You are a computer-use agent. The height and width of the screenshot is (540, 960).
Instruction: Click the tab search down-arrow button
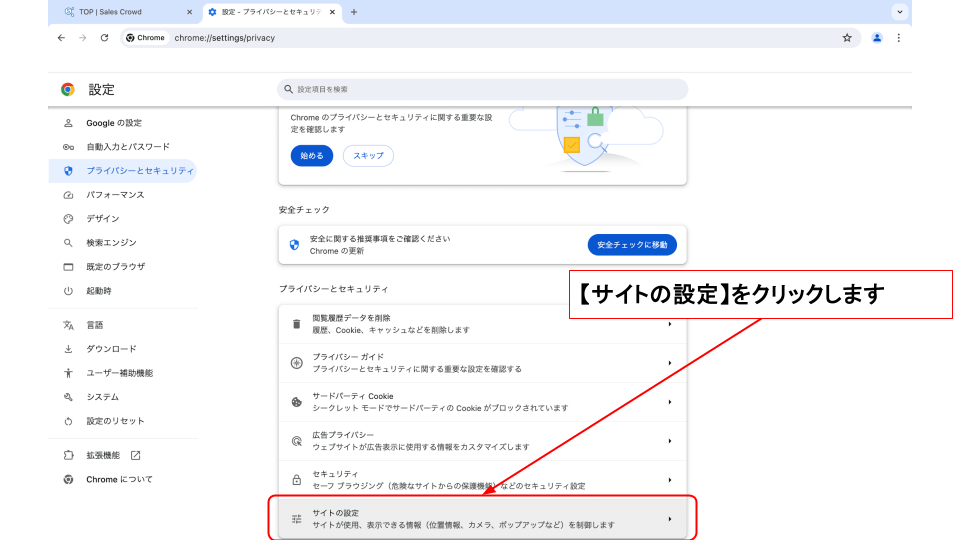[899, 12]
